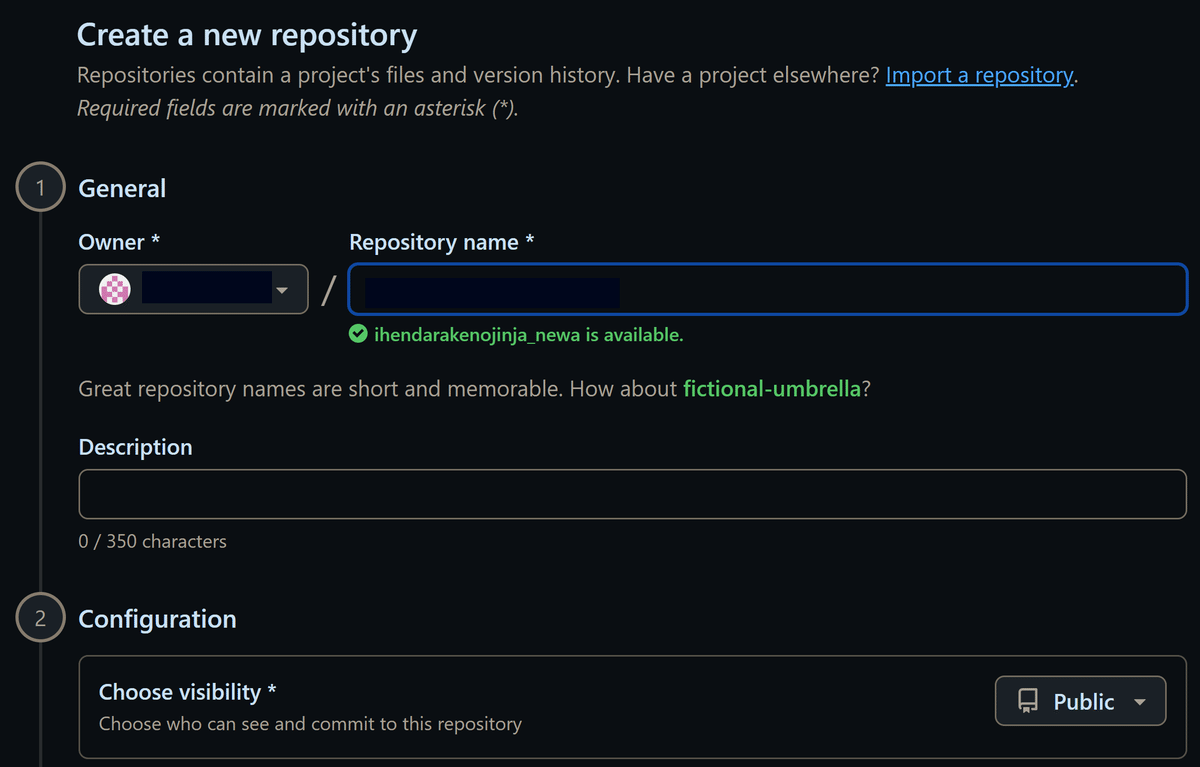Image resolution: width=1200 pixels, height=767 pixels.
Task: Expand the Public visibility dropdown
Action: pyautogui.click(x=1080, y=700)
